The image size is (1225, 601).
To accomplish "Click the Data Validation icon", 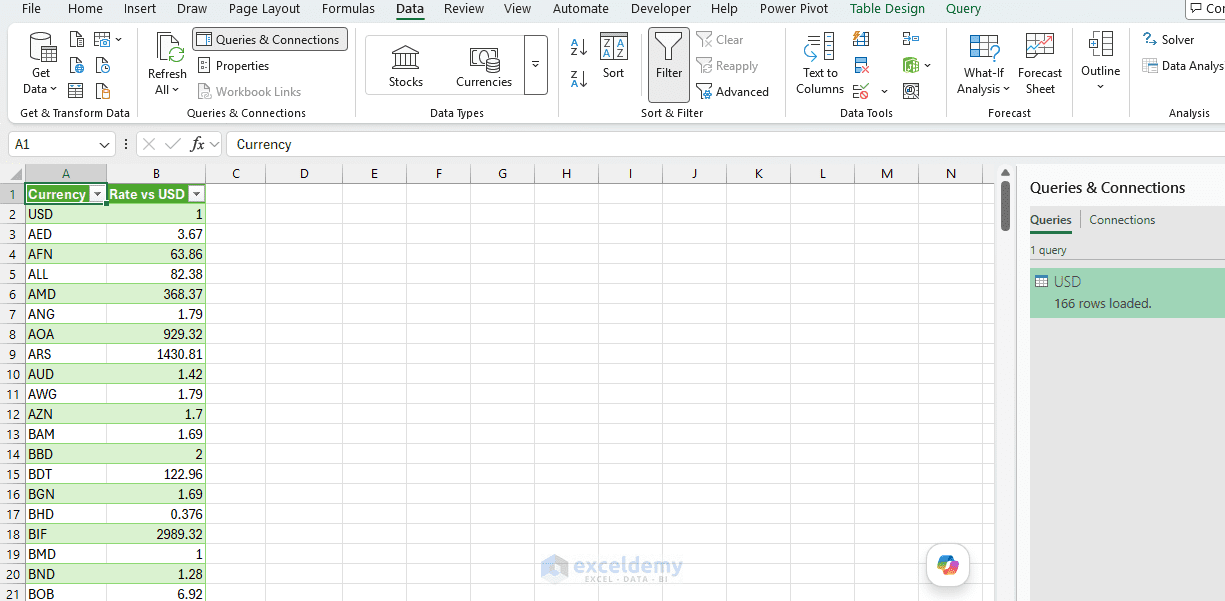I will pyautogui.click(x=861, y=91).
